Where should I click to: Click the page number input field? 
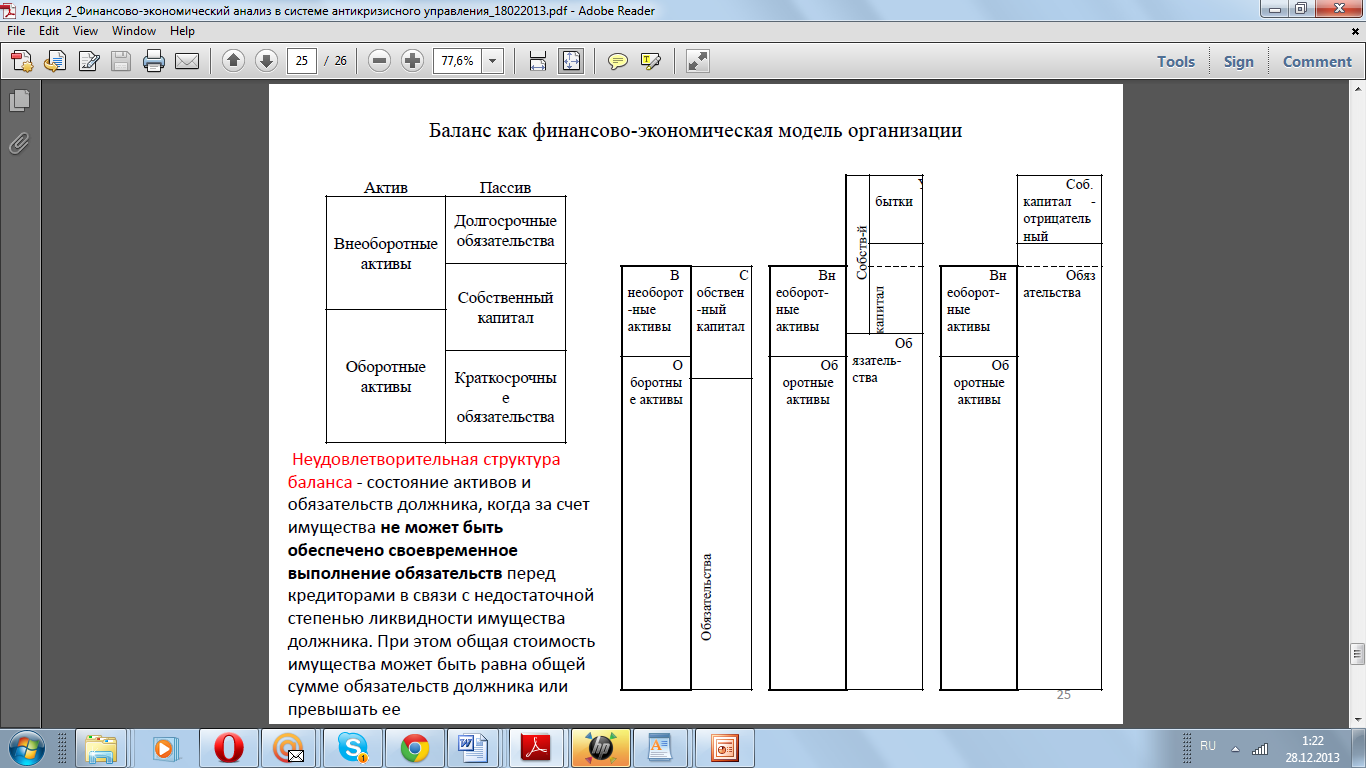tap(302, 61)
